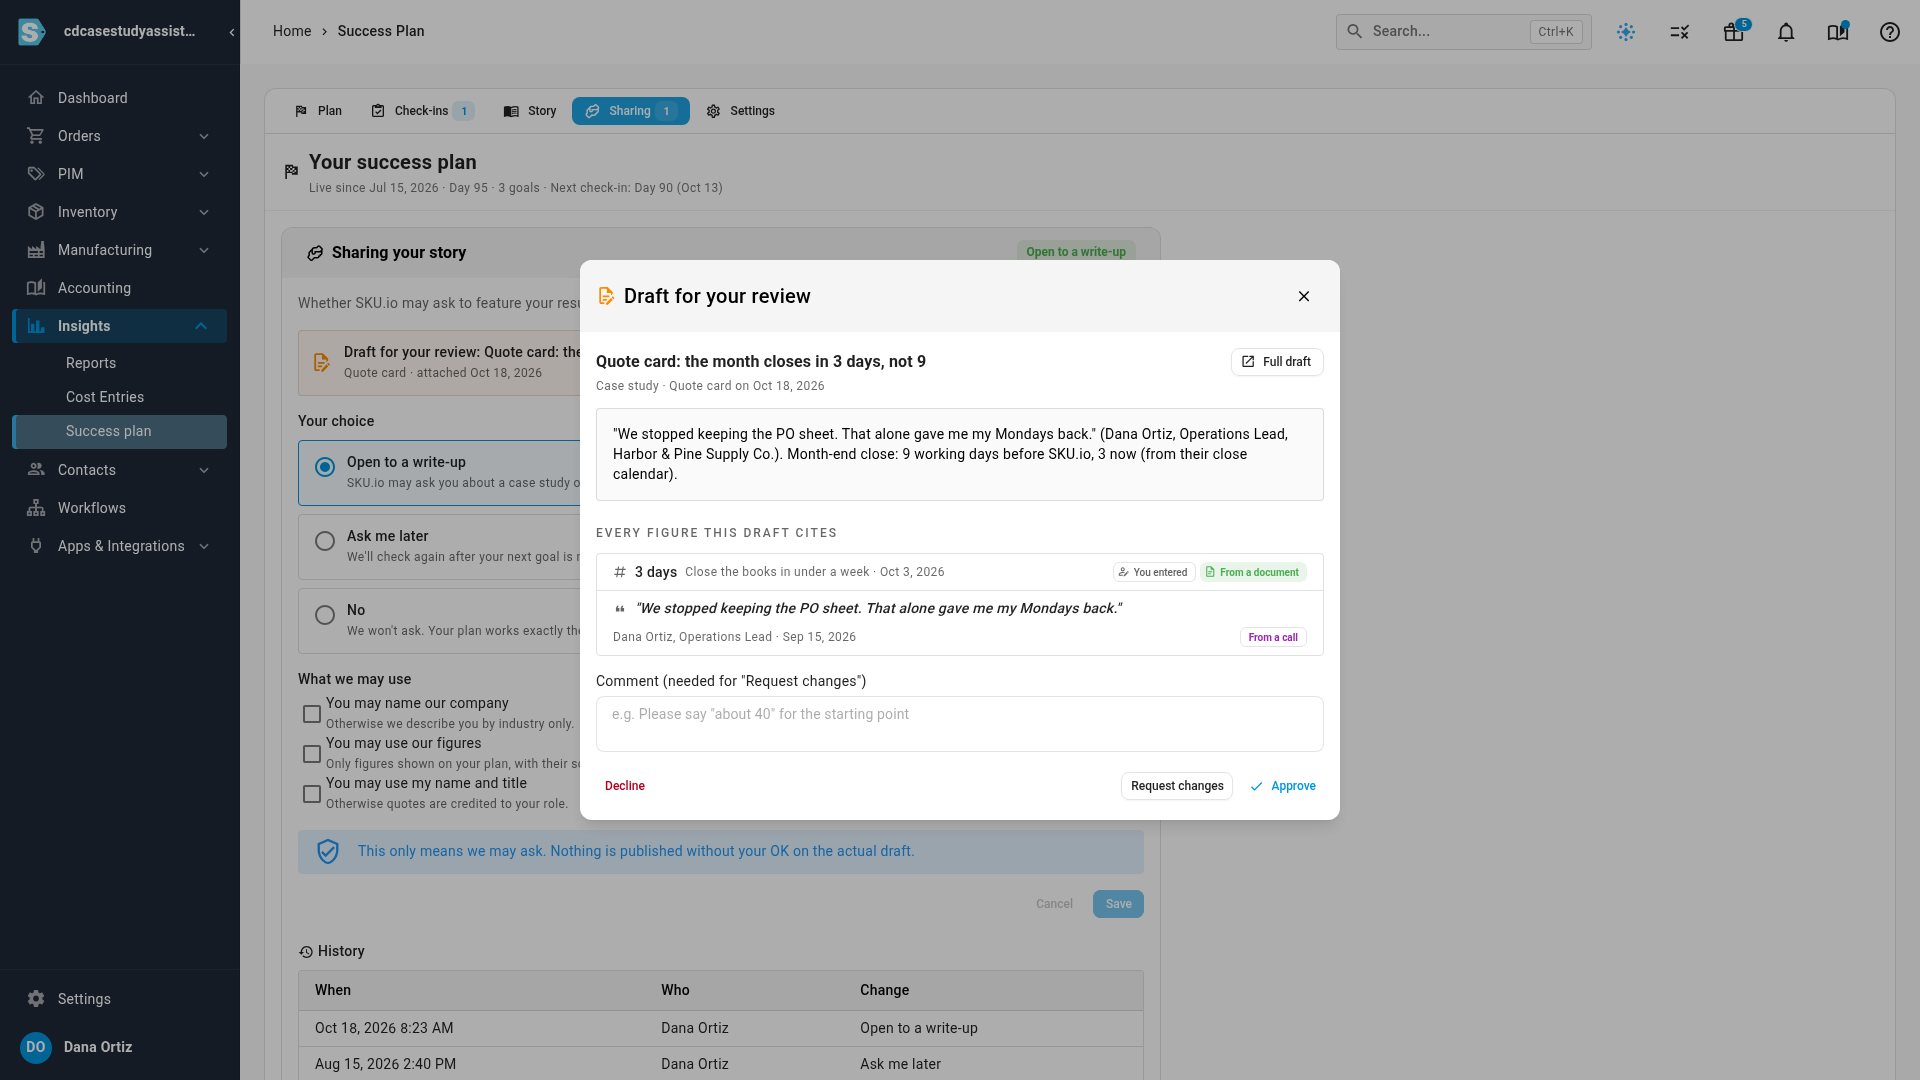Collapse the sidebar with the chevron arrow

232,32
